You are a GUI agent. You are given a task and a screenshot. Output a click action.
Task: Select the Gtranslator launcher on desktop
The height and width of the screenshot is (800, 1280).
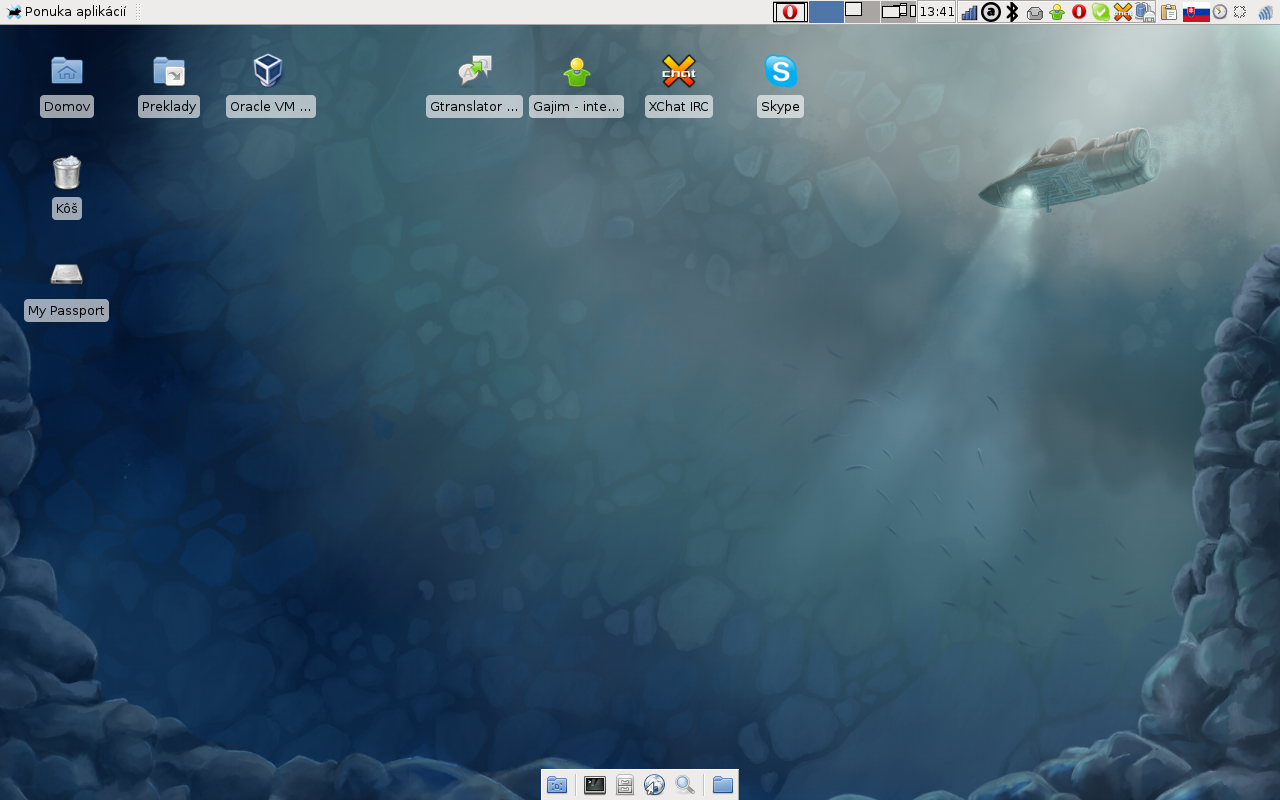click(x=475, y=71)
